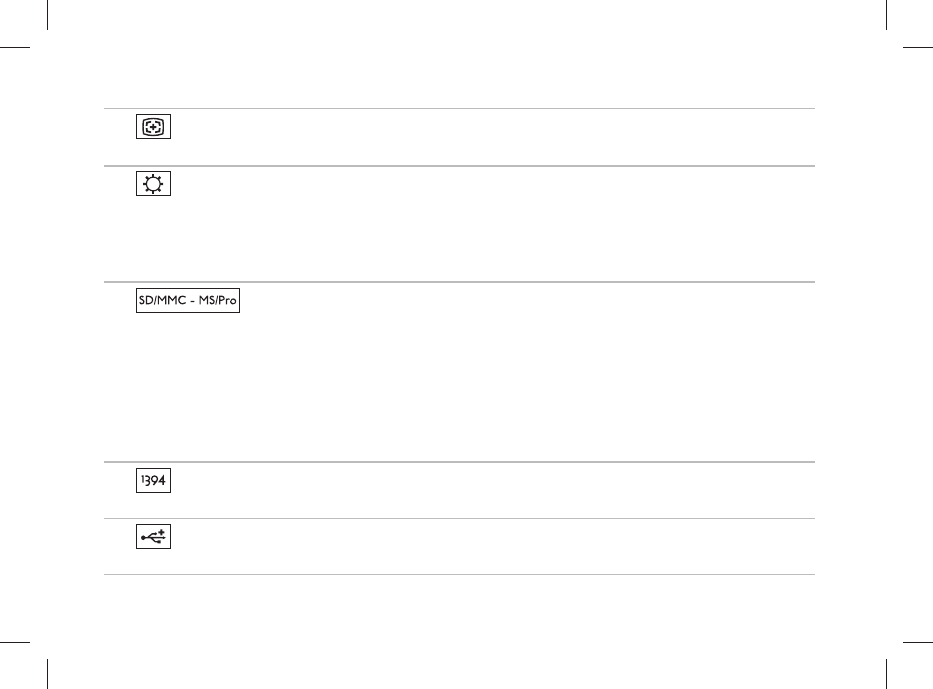Click the bottom-right vertical crop mark
Image resolution: width=933 pixels, height=689 pixels.
tap(887, 674)
